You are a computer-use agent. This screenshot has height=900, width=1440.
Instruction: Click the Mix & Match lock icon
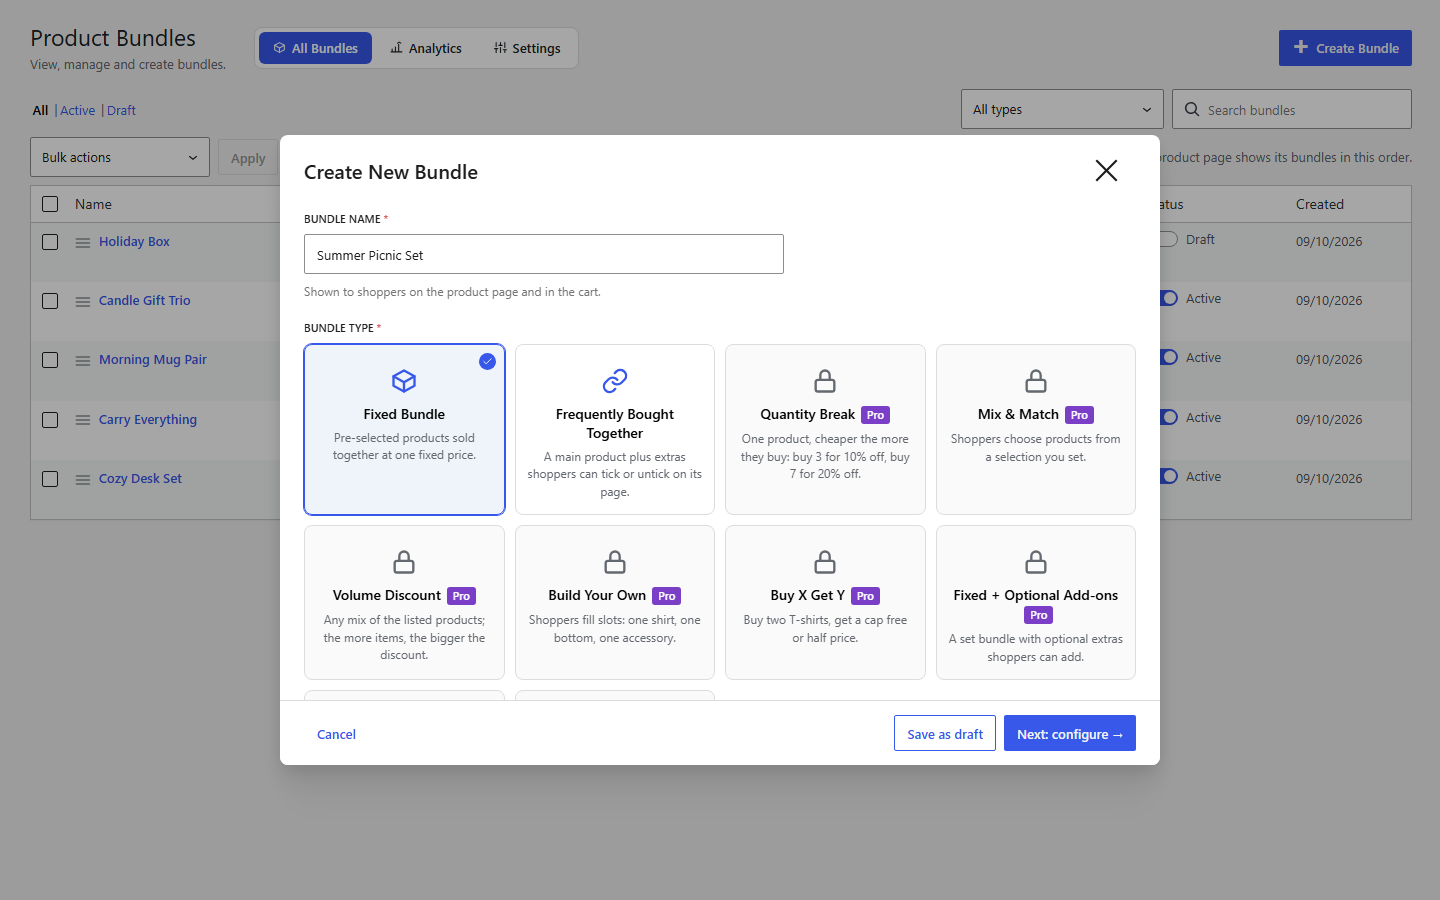pos(1036,381)
